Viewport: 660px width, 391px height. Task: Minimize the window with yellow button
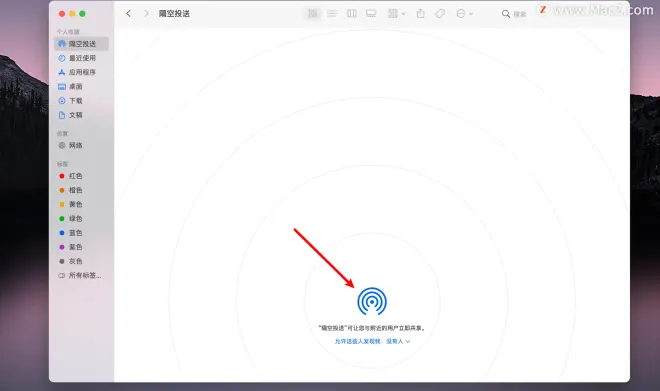(x=72, y=14)
